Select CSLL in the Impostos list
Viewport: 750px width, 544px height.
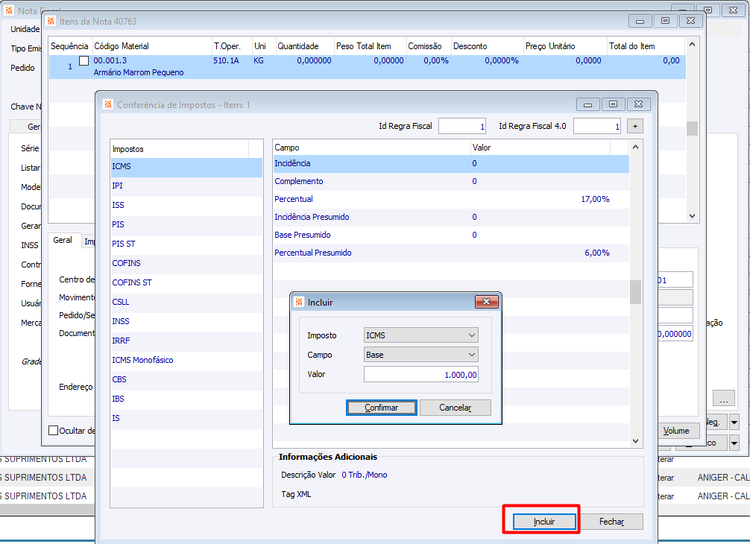187,302
